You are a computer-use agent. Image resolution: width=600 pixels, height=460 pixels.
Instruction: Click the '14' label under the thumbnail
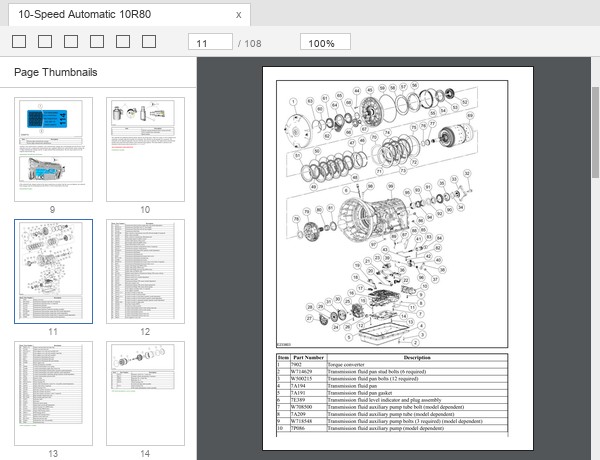pyautogui.click(x=145, y=454)
